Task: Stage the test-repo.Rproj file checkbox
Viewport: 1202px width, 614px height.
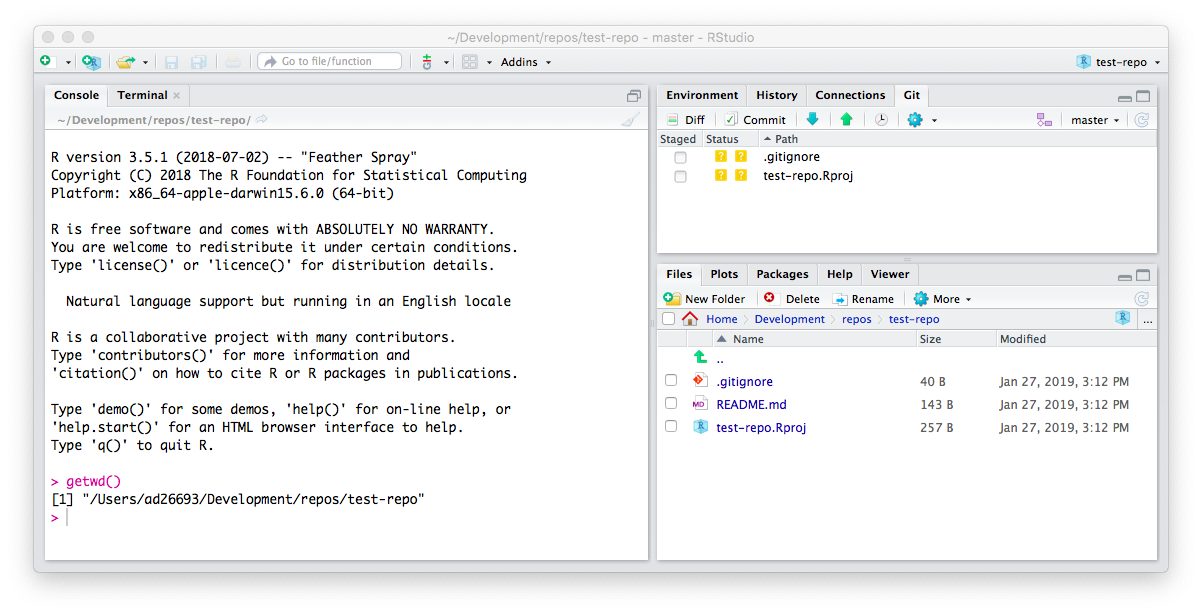Action: coord(680,176)
